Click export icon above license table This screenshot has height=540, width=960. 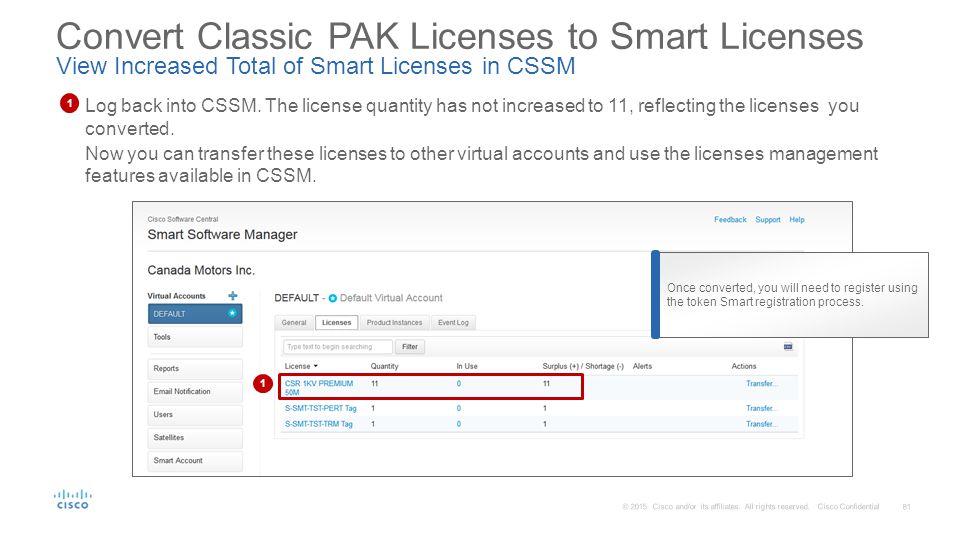[788, 347]
